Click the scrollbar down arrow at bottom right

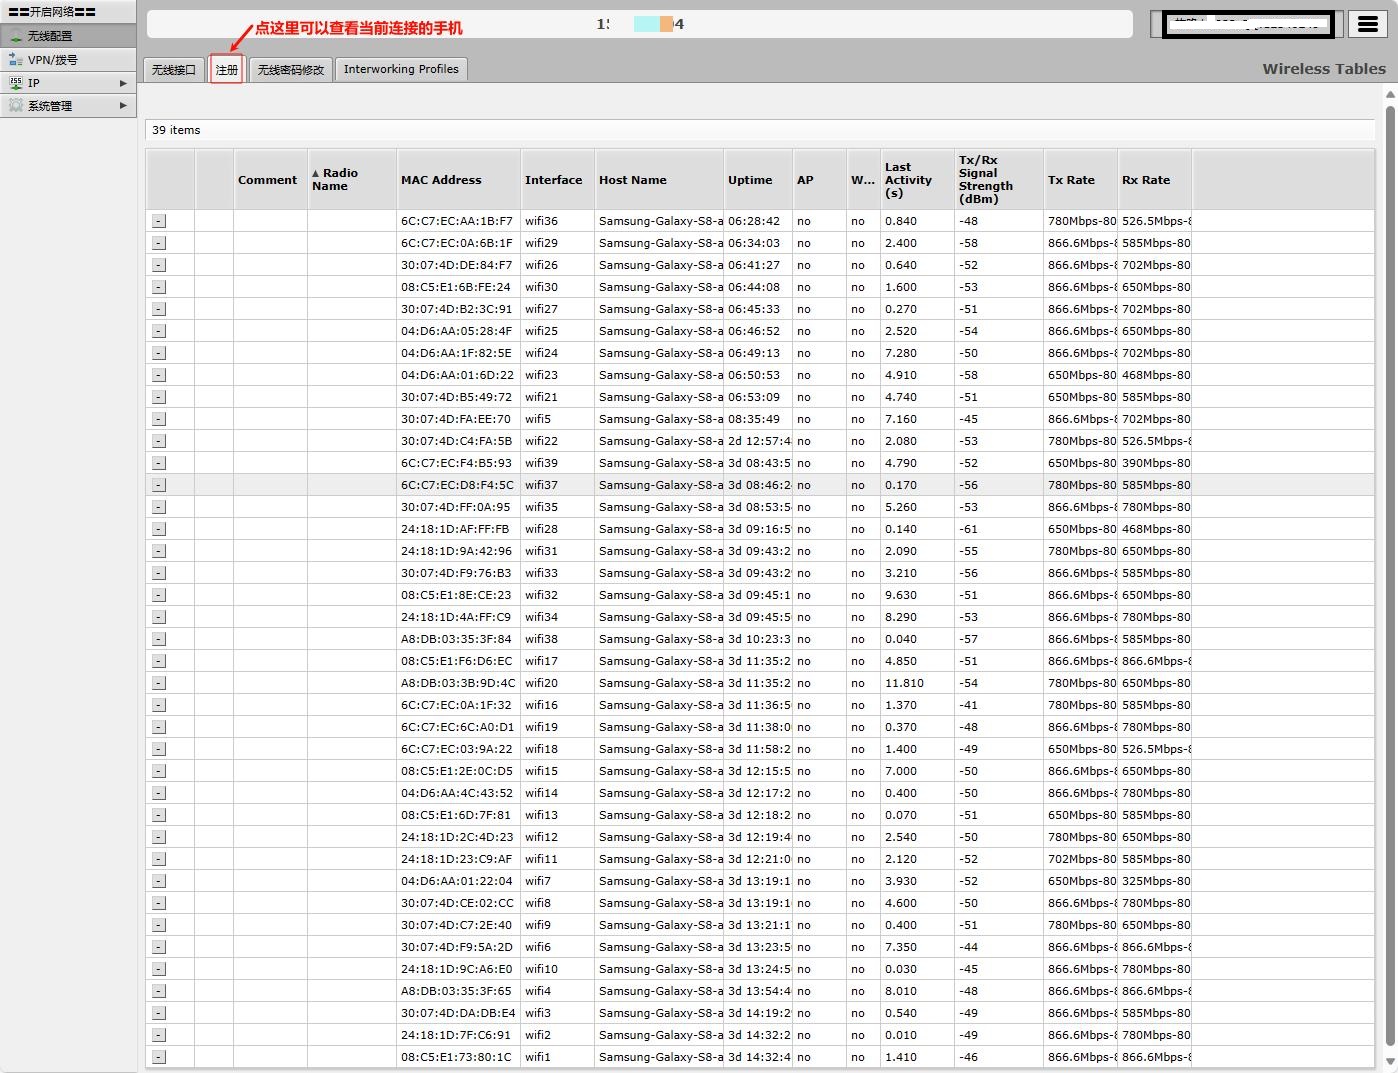[x=1389, y=1063]
